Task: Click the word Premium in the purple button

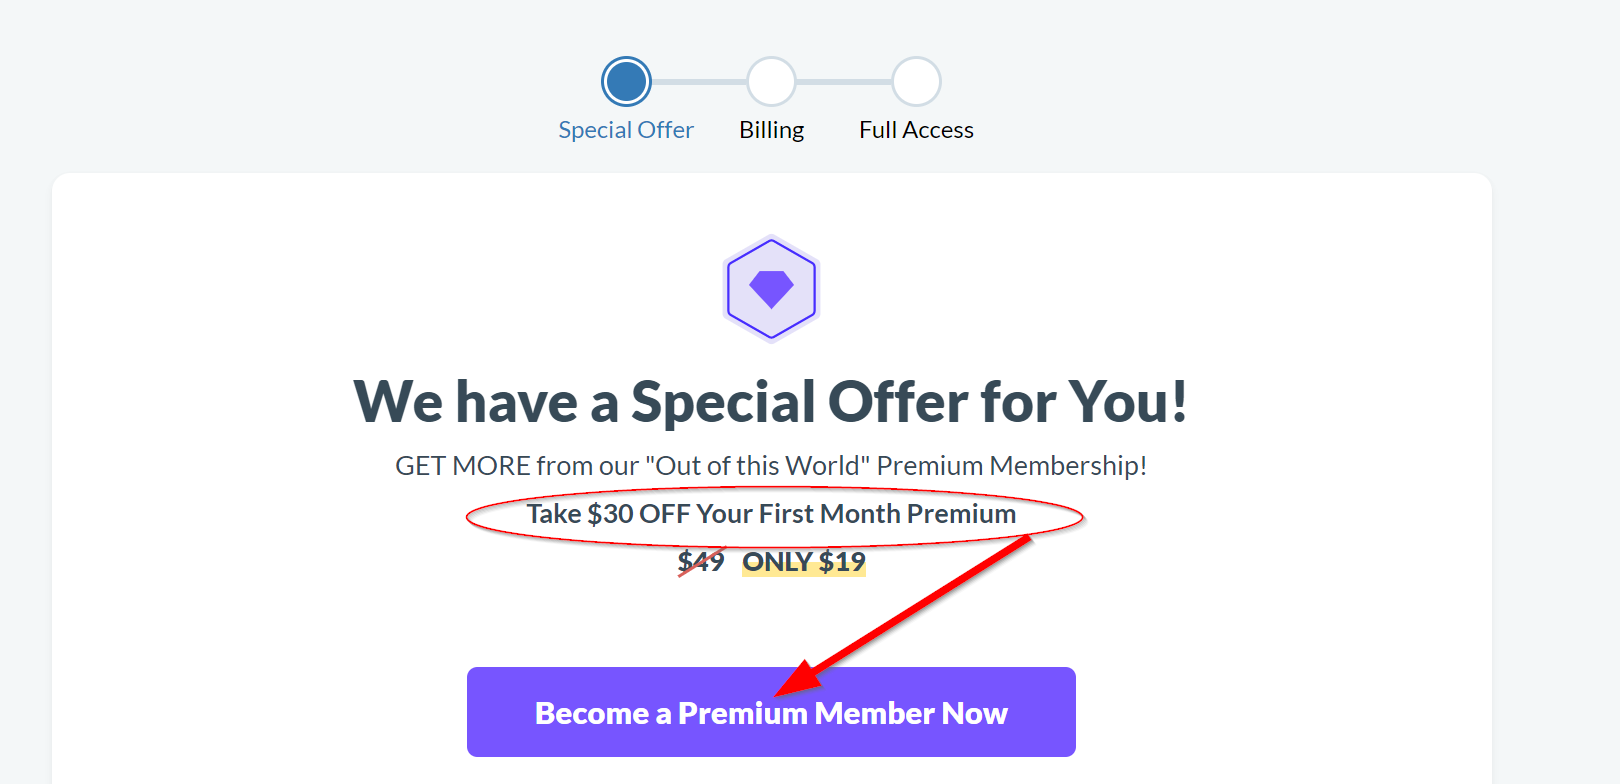Action: click(743, 713)
